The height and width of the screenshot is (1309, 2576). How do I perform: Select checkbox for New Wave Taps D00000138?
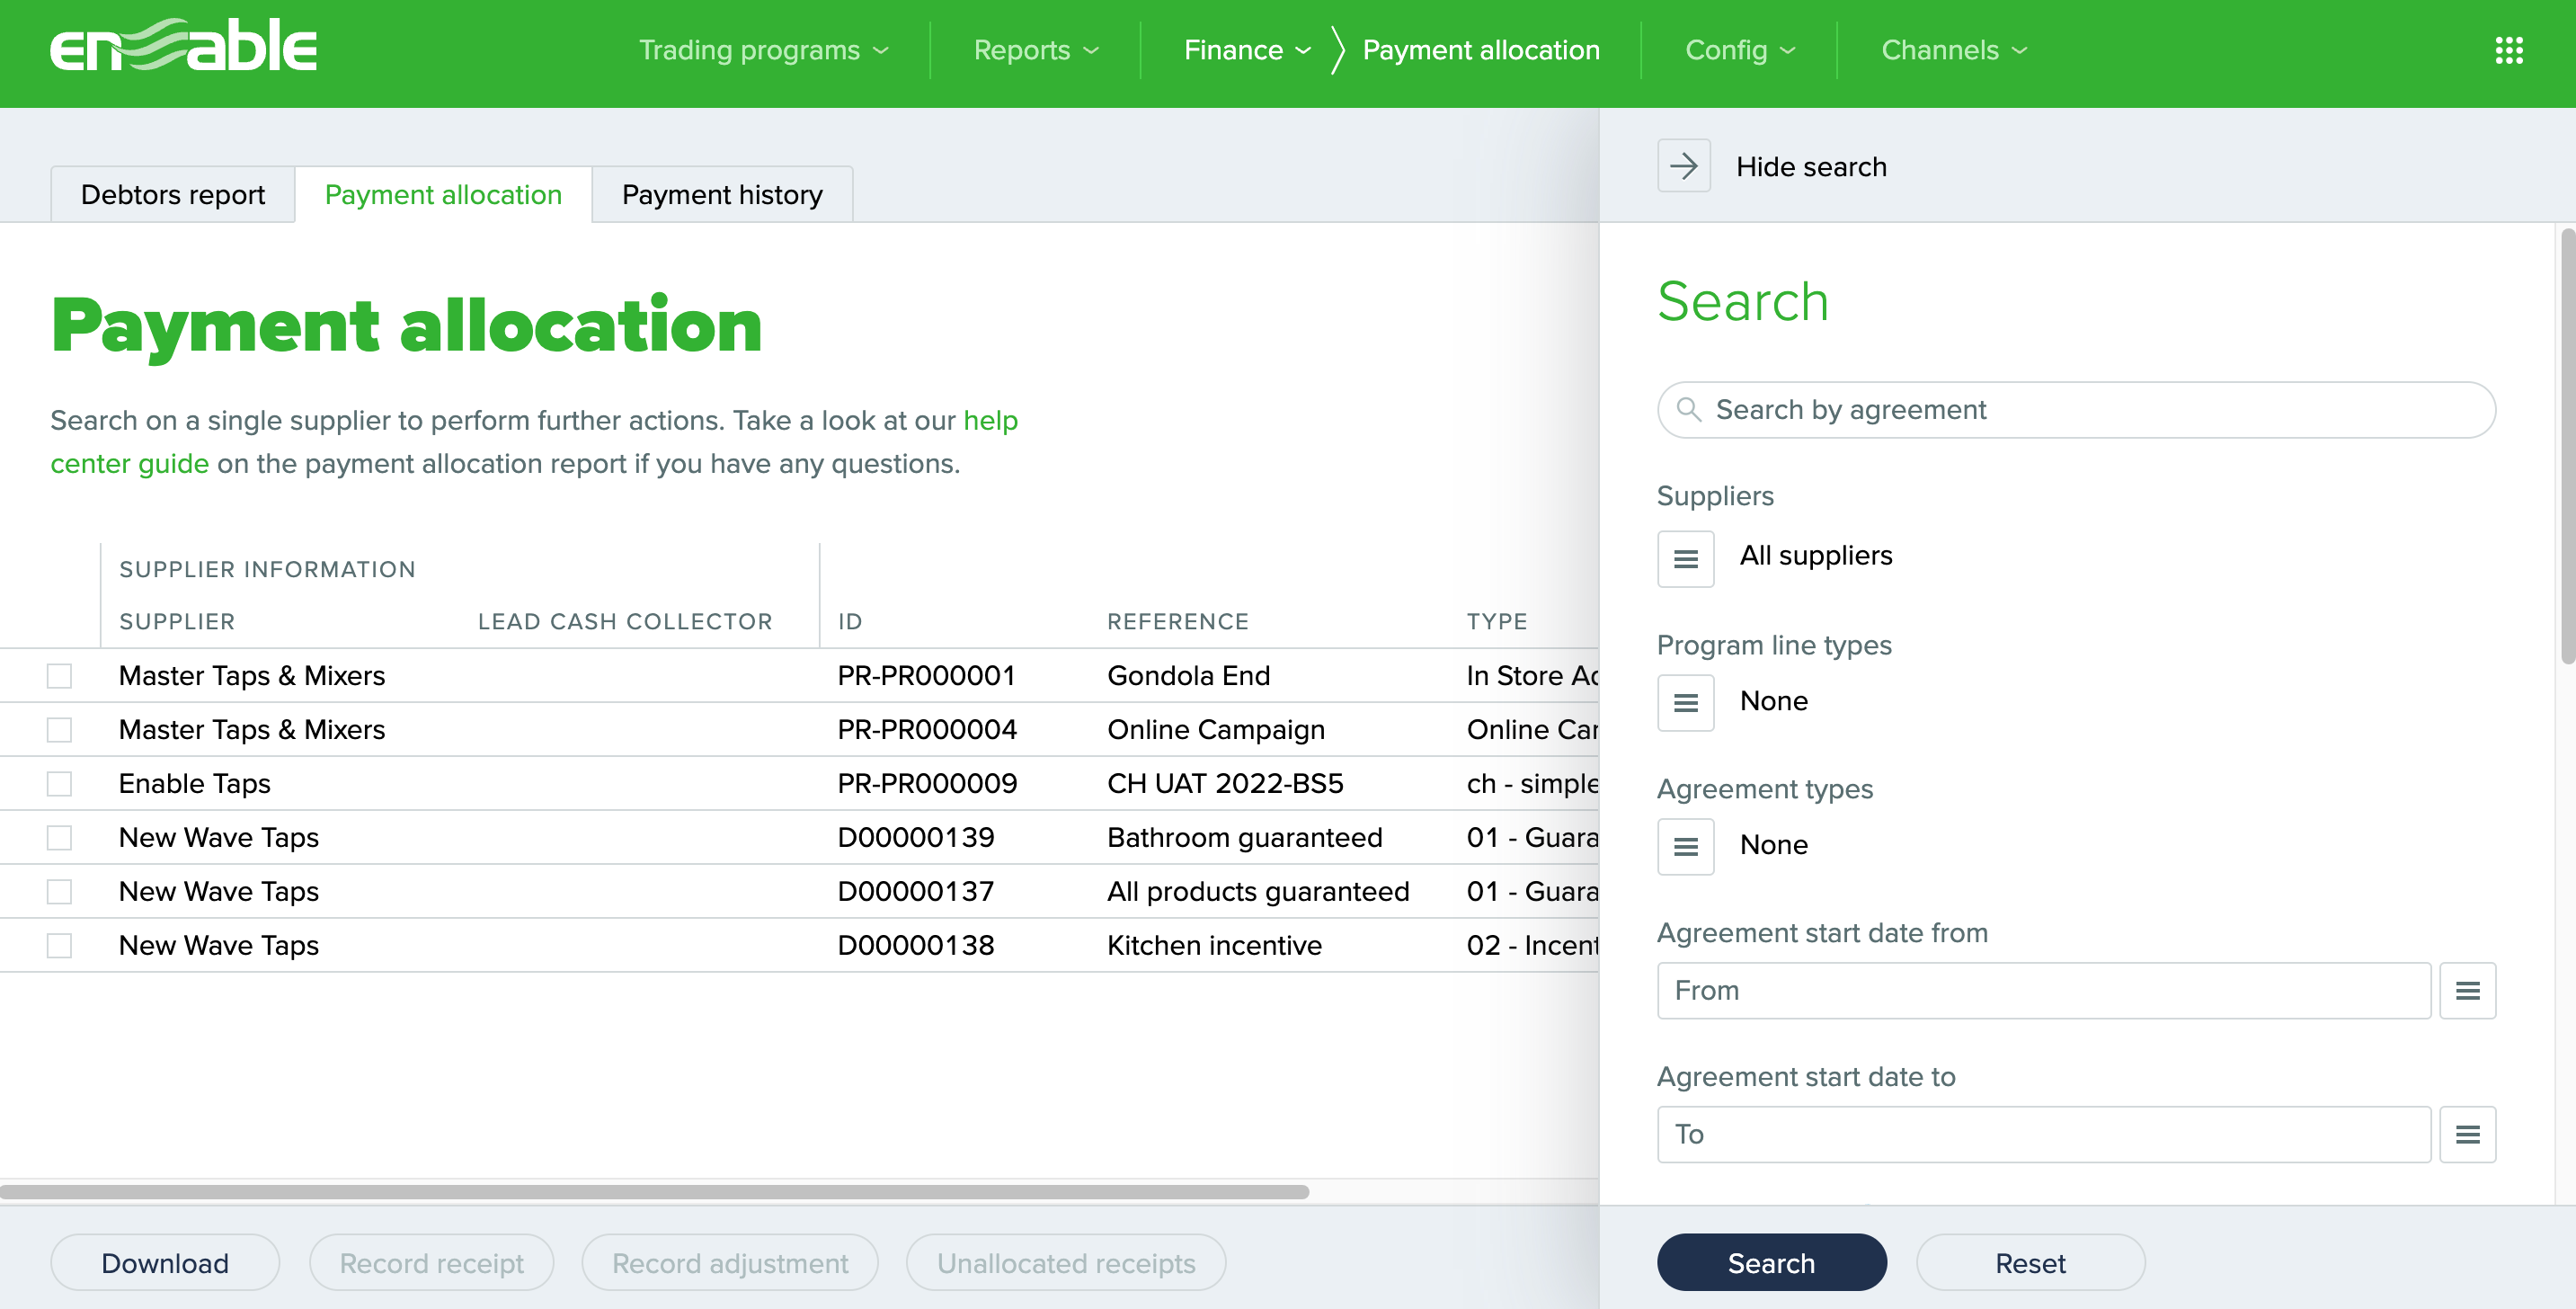pyautogui.click(x=60, y=946)
